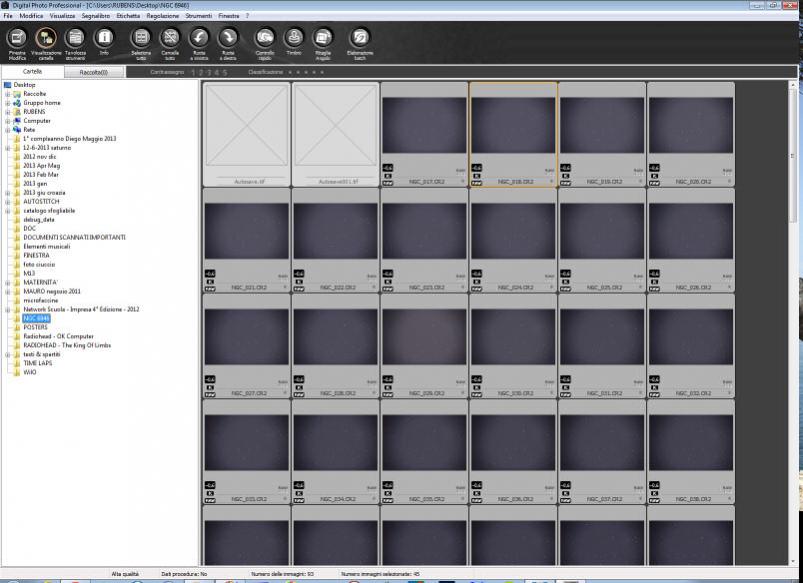803x583 pixels.
Task: Open the Ritaglia Angolo crop tool
Action: [323, 40]
